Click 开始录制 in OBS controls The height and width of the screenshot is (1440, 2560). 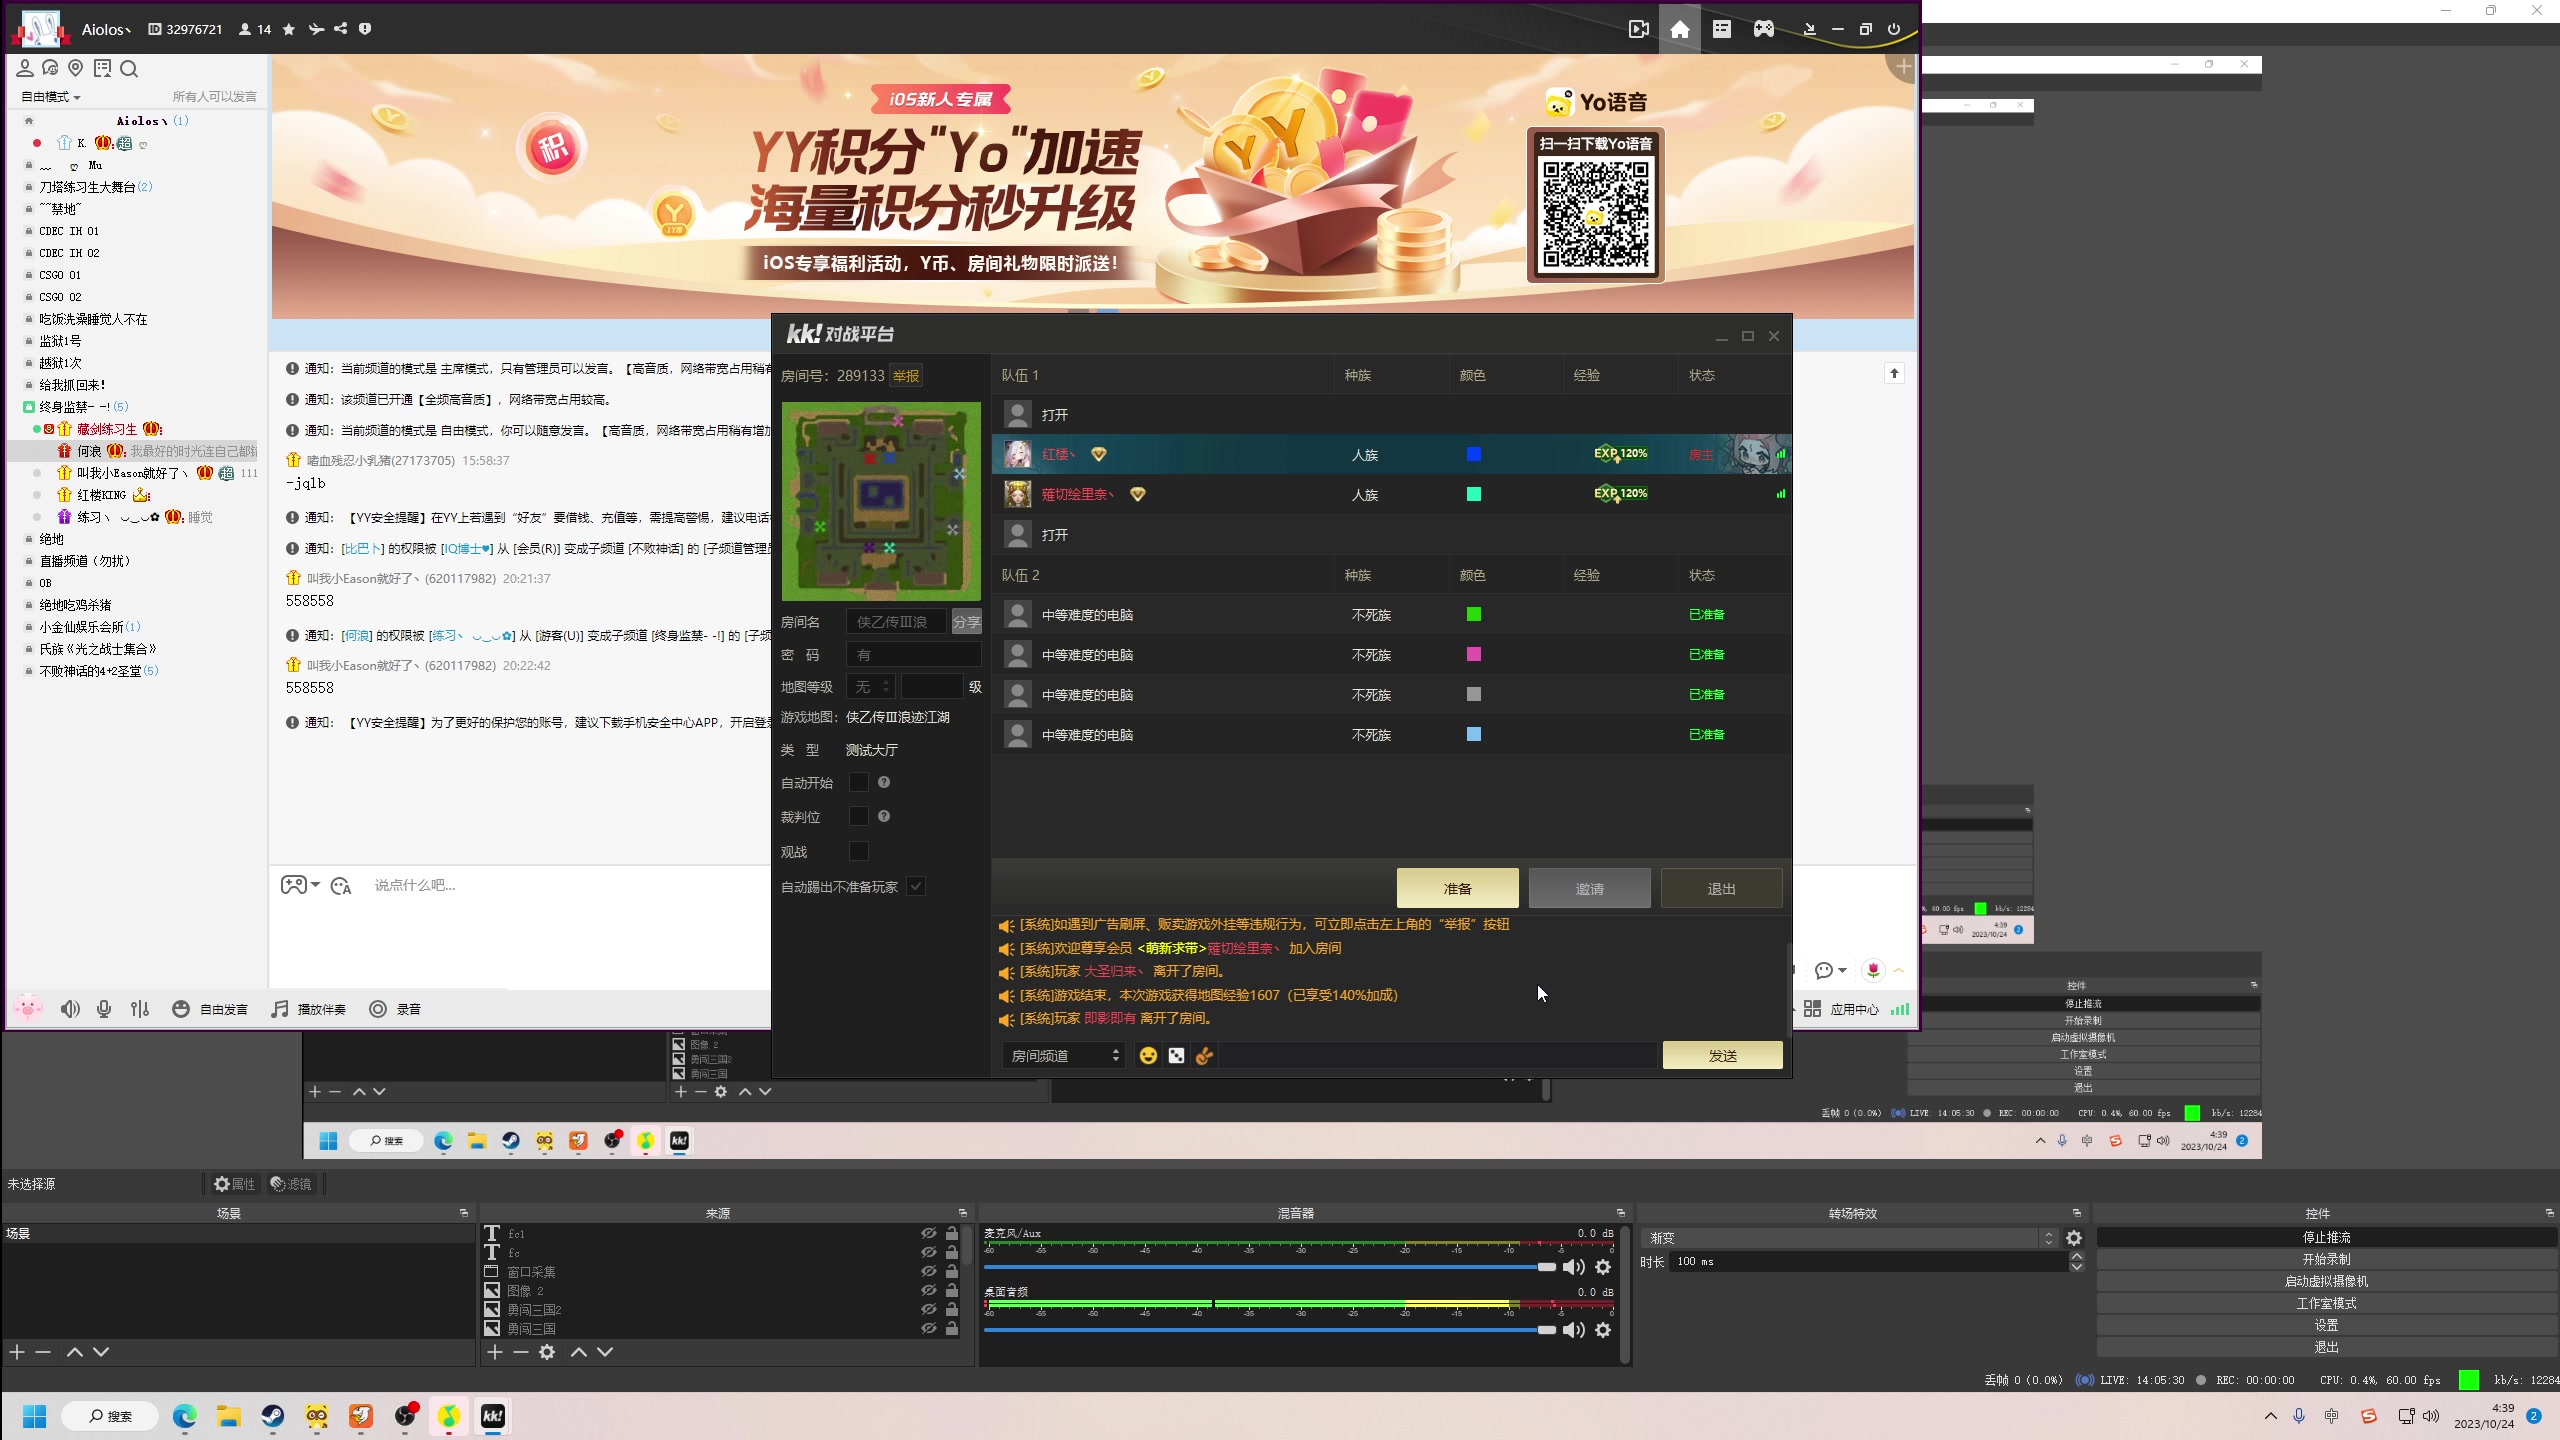pyautogui.click(x=2327, y=1260)
